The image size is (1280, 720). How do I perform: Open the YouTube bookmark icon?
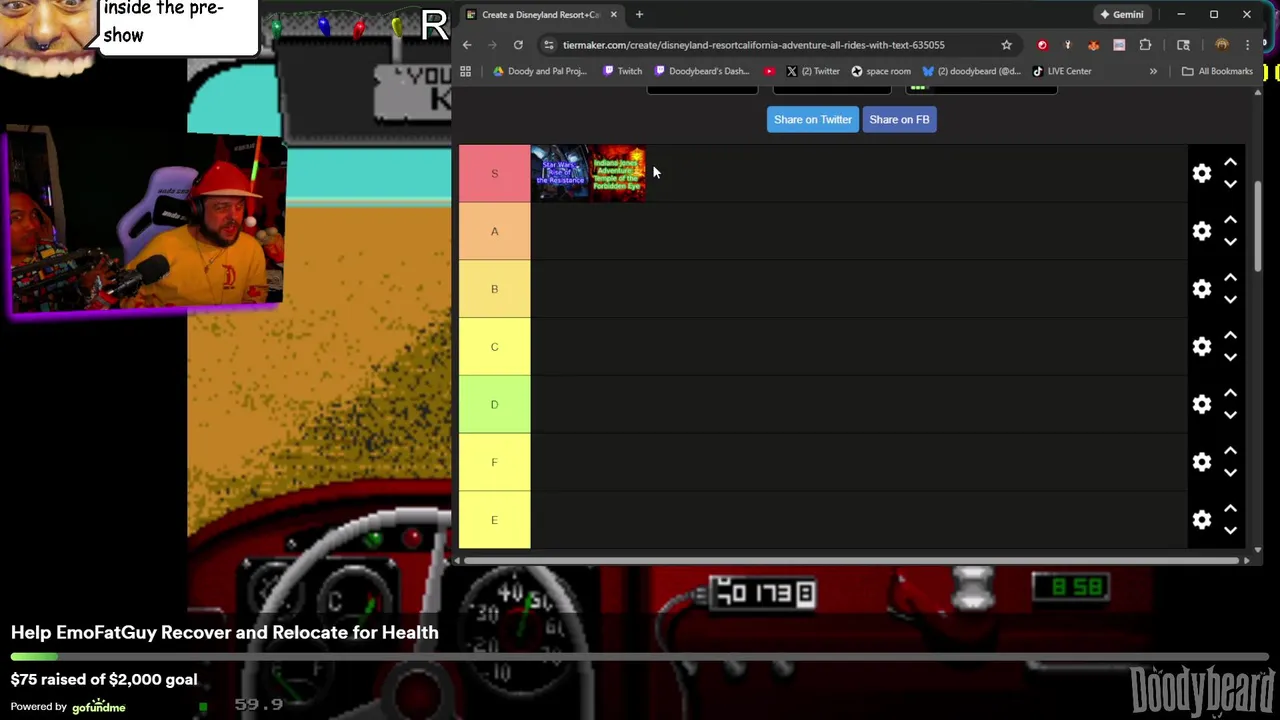coord(769,71)
